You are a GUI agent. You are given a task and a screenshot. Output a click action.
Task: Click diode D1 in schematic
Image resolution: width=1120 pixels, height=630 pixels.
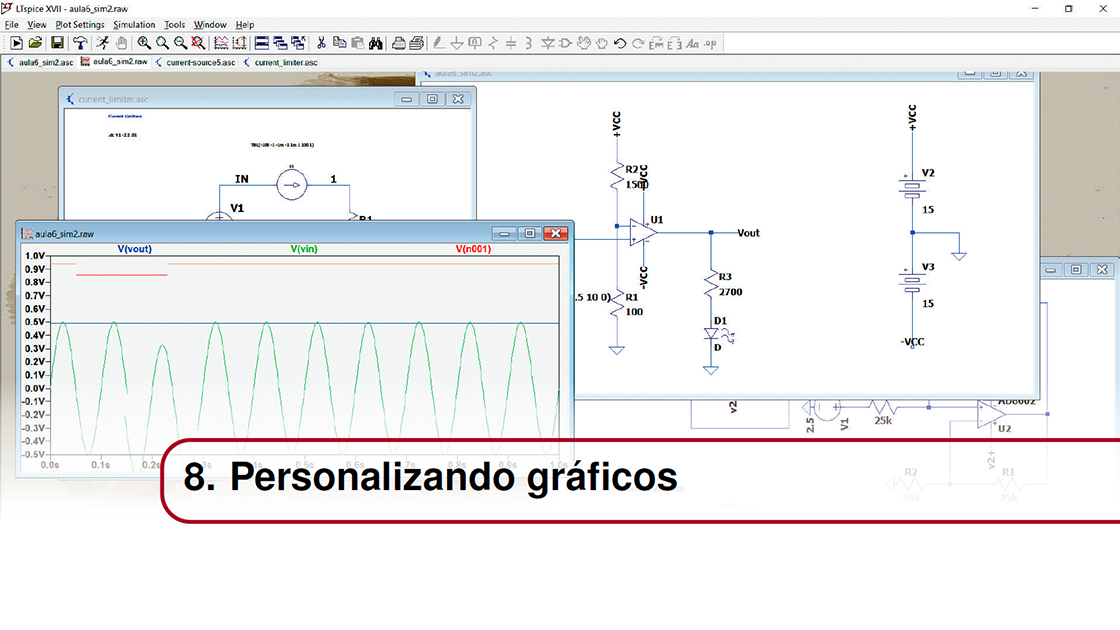tap(711, 334)
